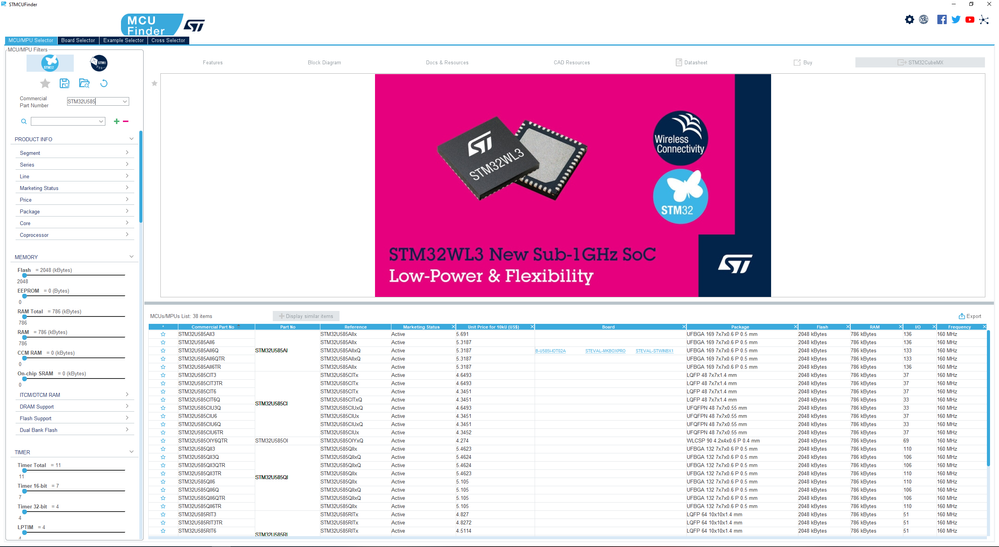
Task: Expand the Package filter
Action: [x=73, y=211]
